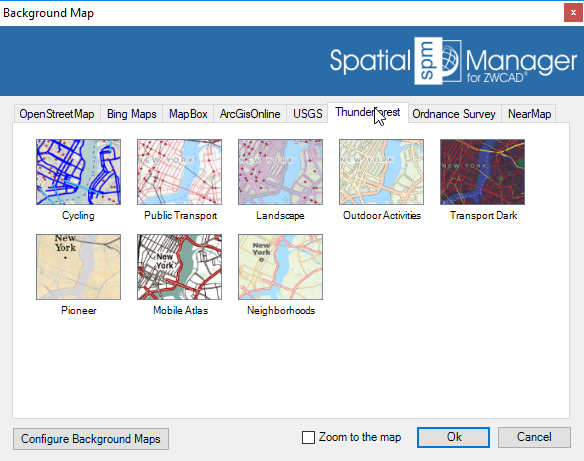The height and width of the screenshot is (461, 584).
Task: Click the Transport Dark label text
Action: pos(483,216)
